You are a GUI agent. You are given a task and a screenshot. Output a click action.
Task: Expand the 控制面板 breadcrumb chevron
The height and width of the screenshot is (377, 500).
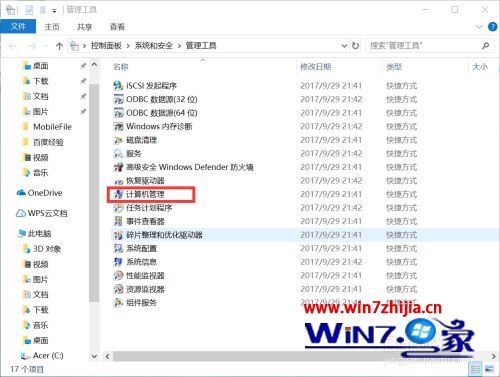128,46
